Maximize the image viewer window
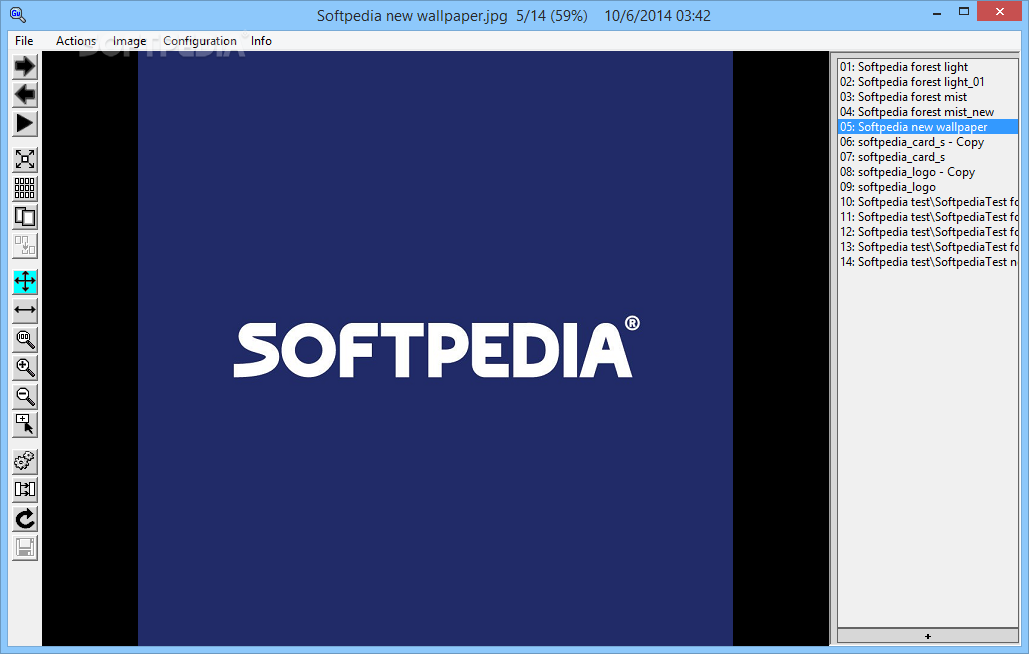This screenshot has width=1029, height=654. (963, 12)
